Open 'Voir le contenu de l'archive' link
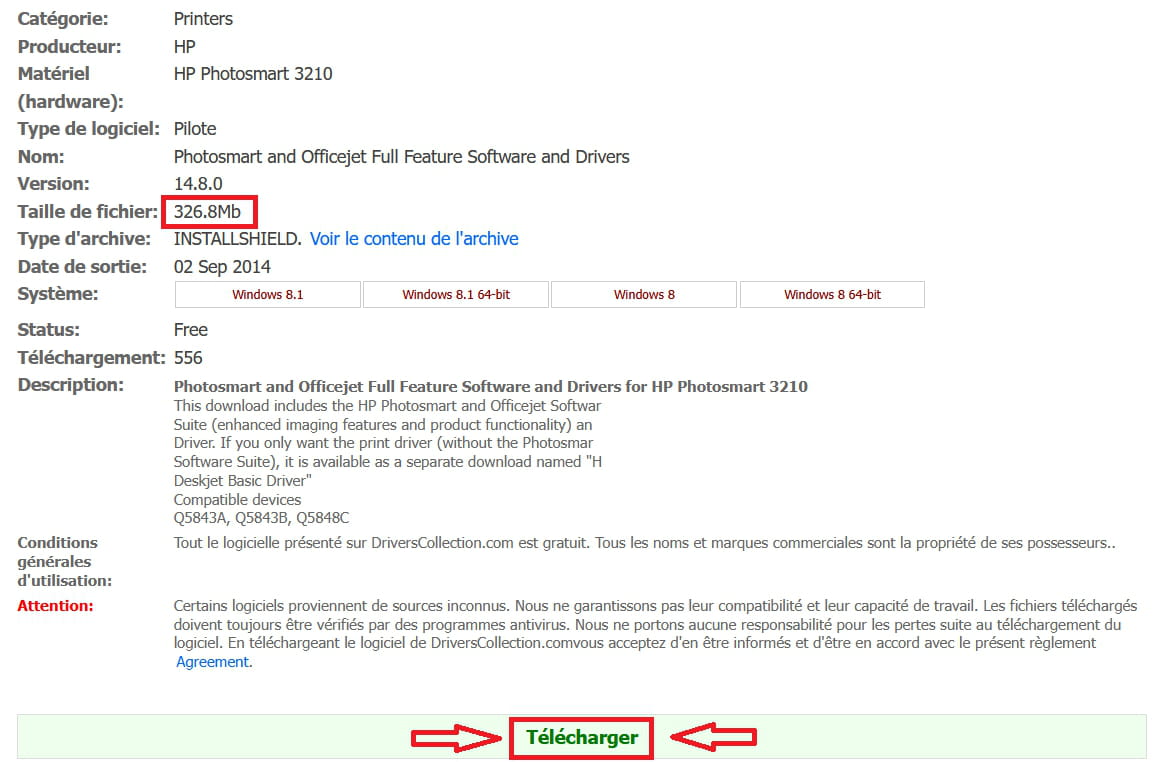 pyautogui.click(x=414, y=239)
